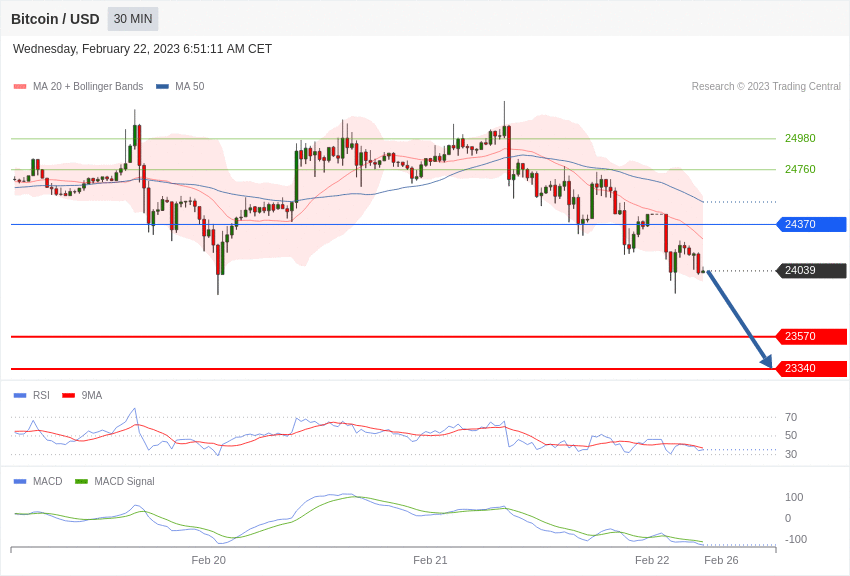Click the MACD legend blue swatch
The width and height of the screenshot is (850, 576).
pos(20,481)
